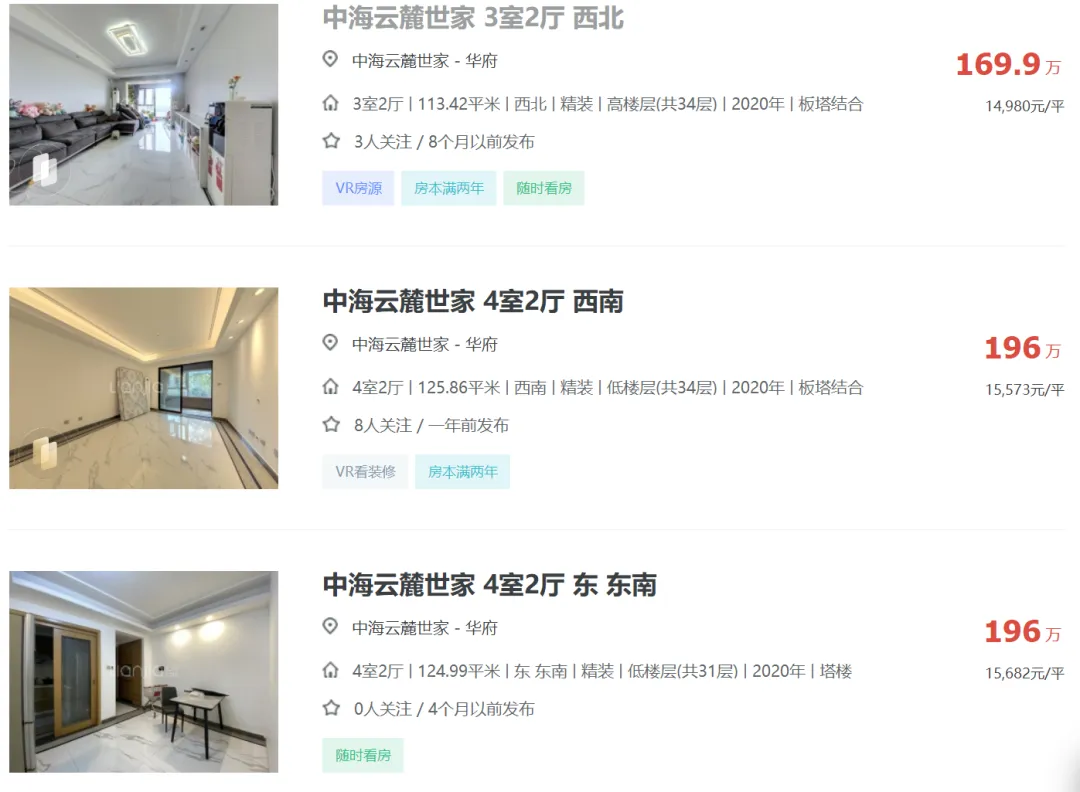Open the dining table room photo thumbnail
Viewport: 1080px width, 792px height.
[x=144, y=671]
